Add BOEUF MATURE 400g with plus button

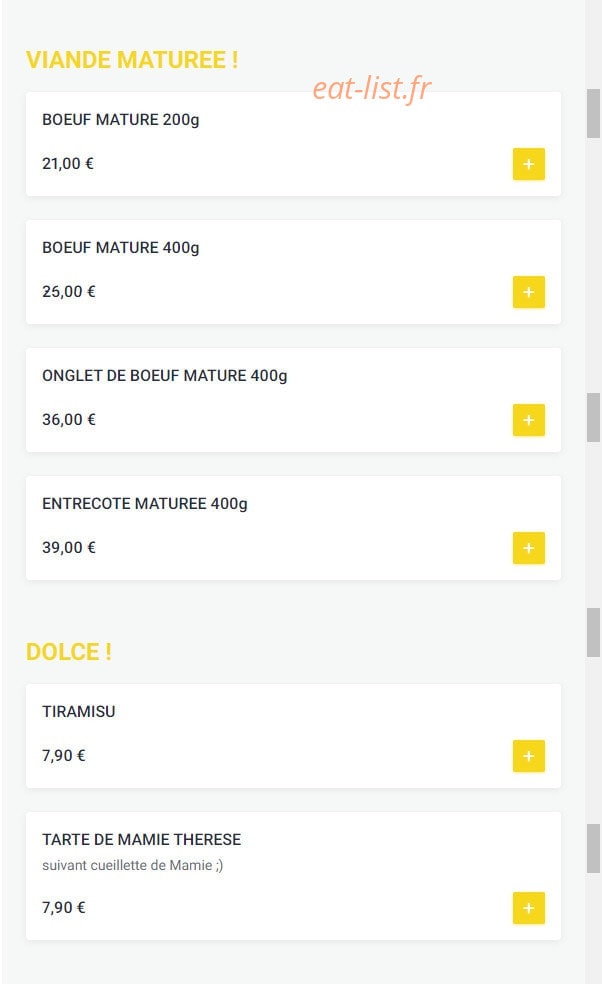tap(529, 292)
